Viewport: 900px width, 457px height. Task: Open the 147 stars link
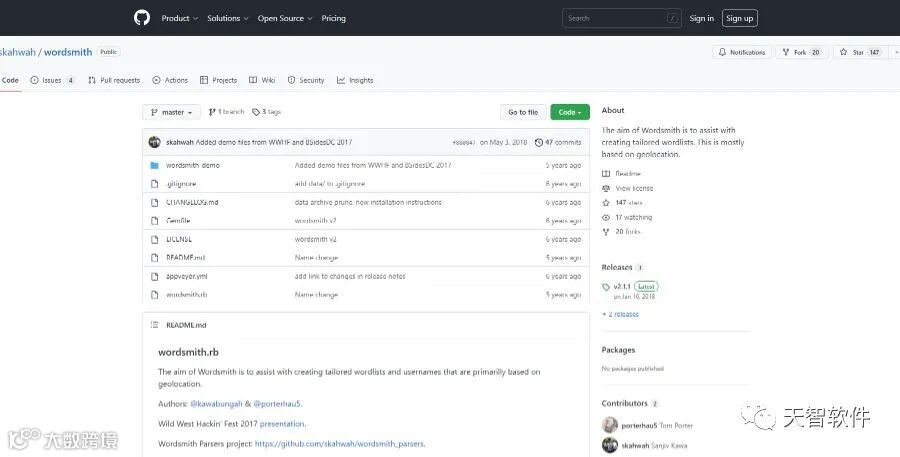tap(622, 203)
